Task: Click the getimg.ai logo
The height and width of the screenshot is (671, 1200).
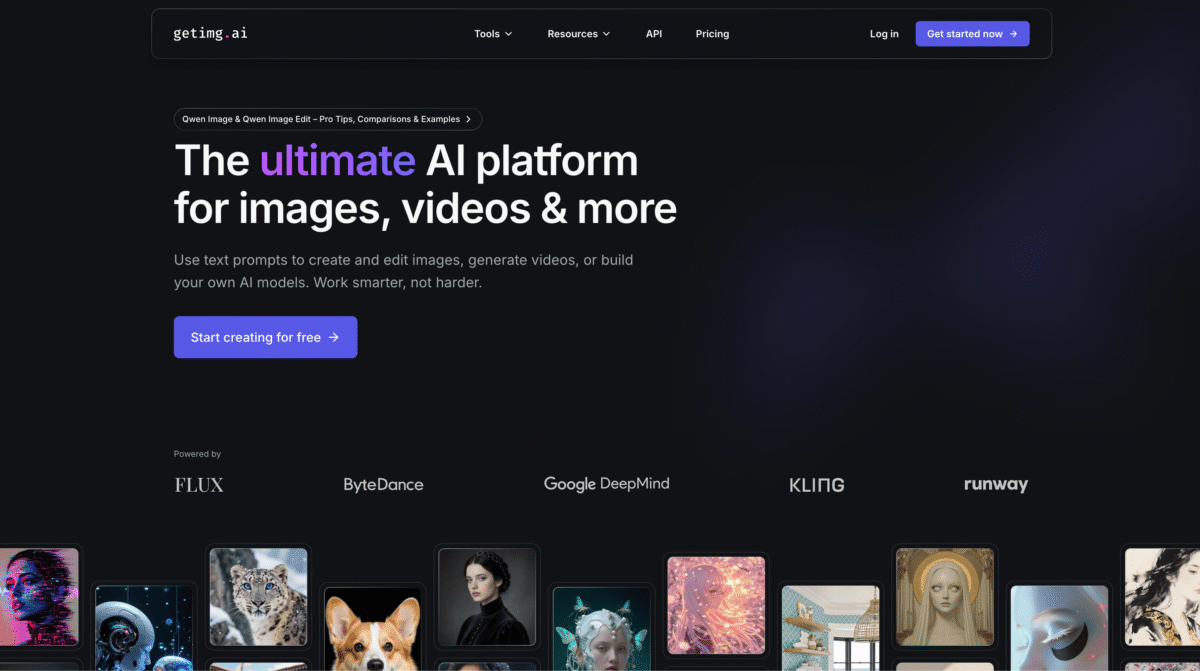Action: click(210, 33)
